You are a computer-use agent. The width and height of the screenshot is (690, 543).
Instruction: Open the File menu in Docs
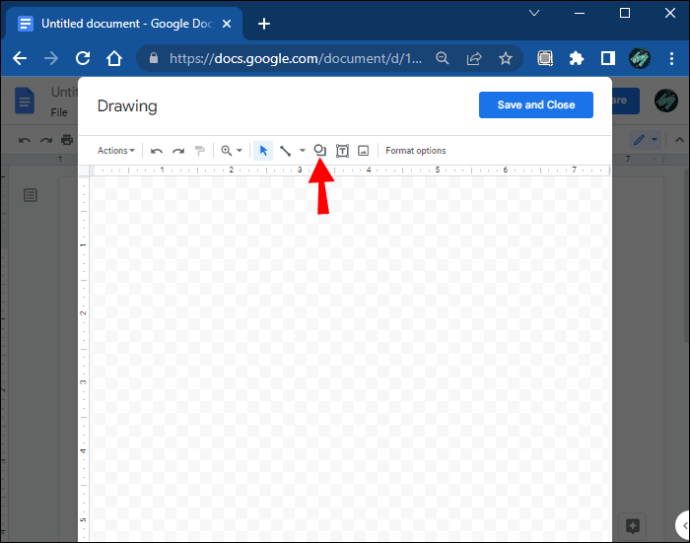59,113
